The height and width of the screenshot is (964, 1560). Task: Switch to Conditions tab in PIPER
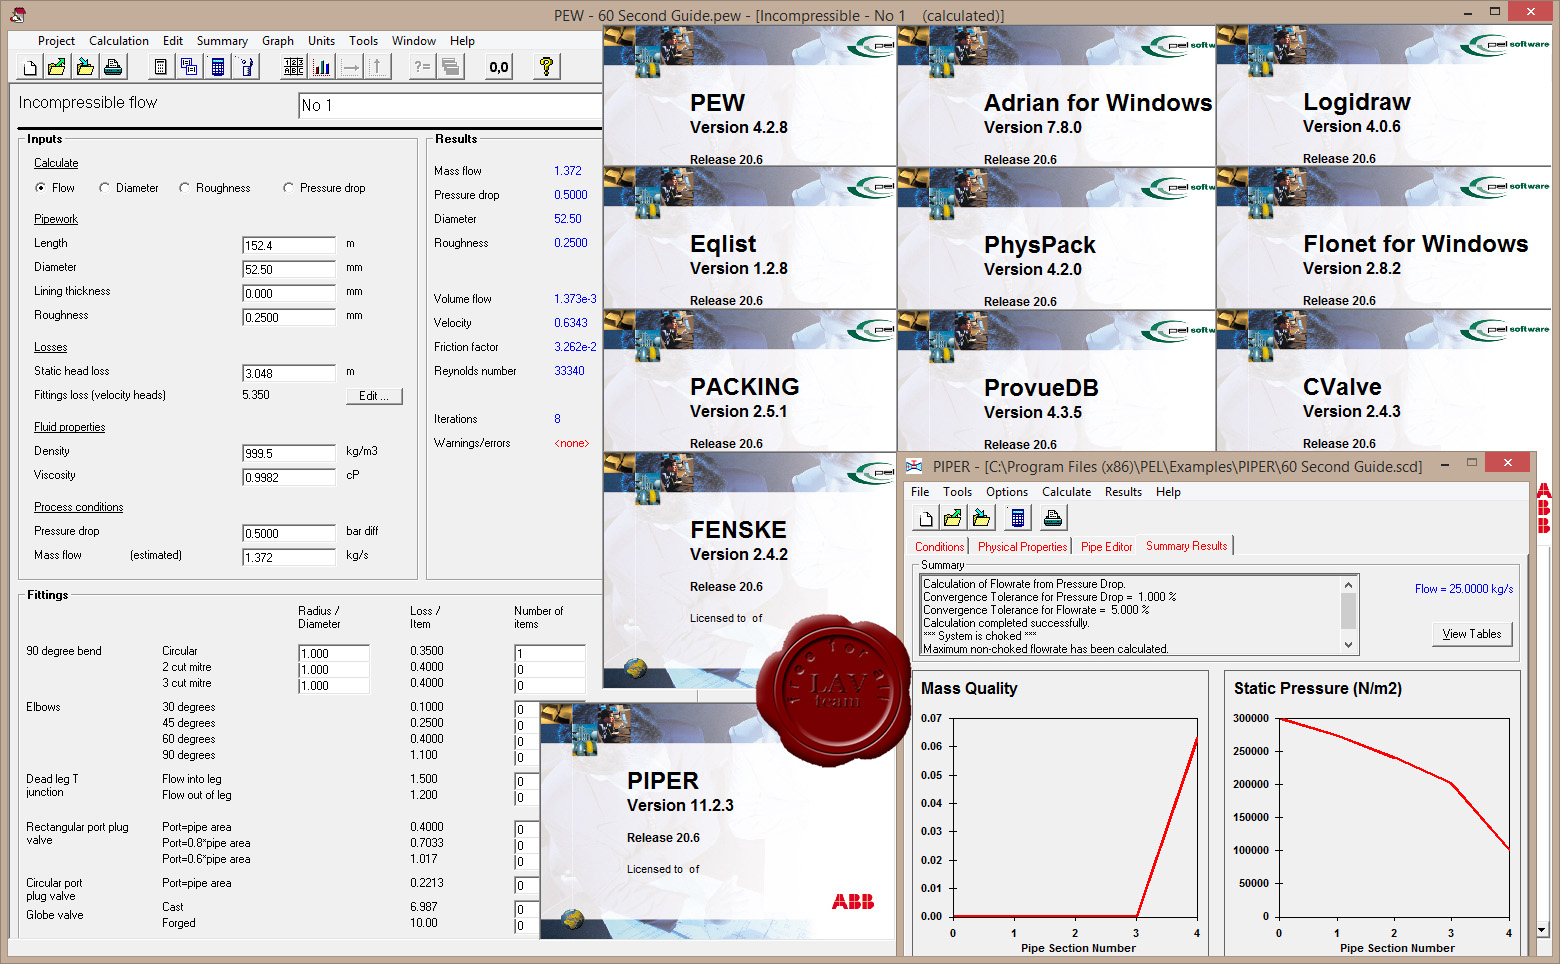pyautogui.click(x=939, y=547)
